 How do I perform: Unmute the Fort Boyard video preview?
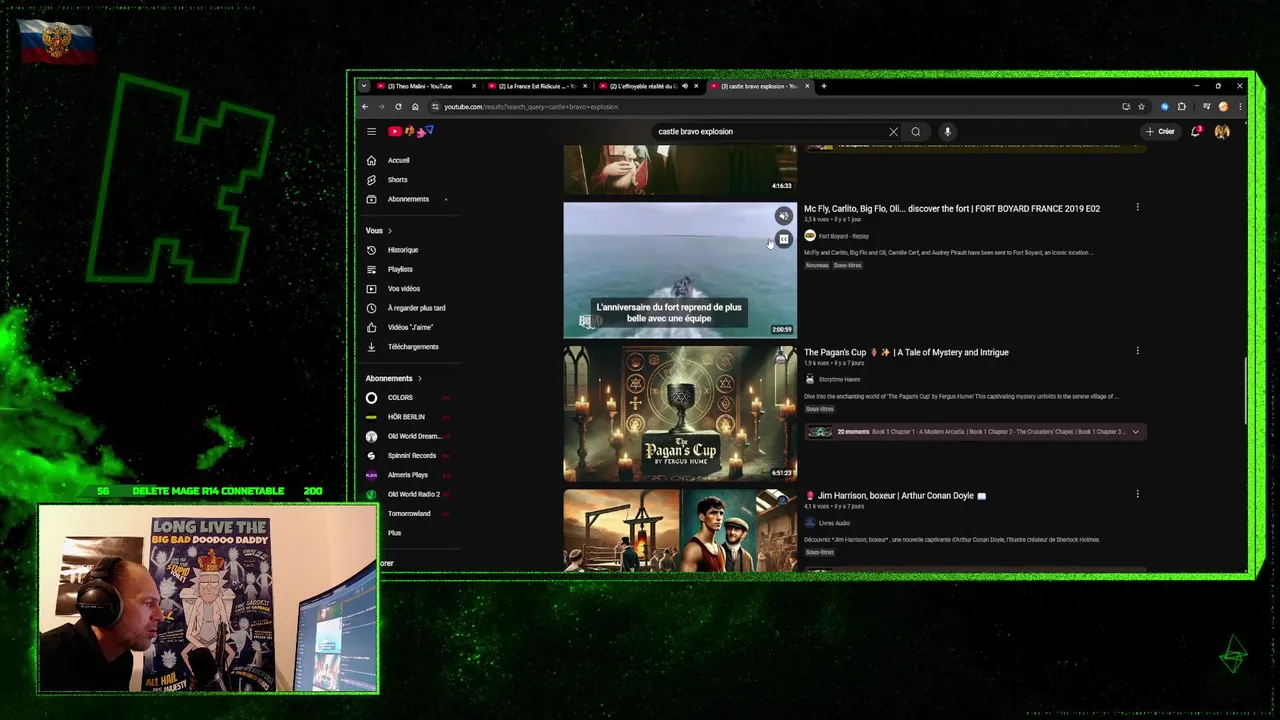(x=784, y=216)
